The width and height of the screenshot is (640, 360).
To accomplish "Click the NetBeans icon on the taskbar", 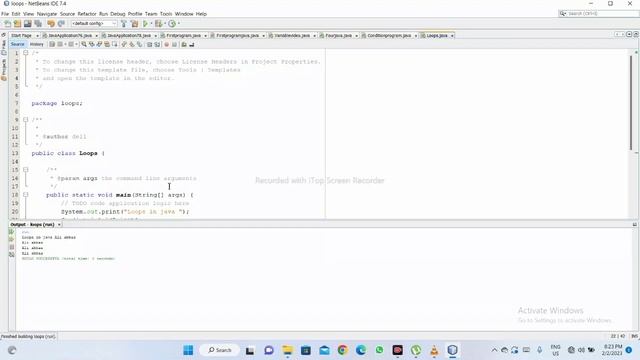I will [452, 350].
